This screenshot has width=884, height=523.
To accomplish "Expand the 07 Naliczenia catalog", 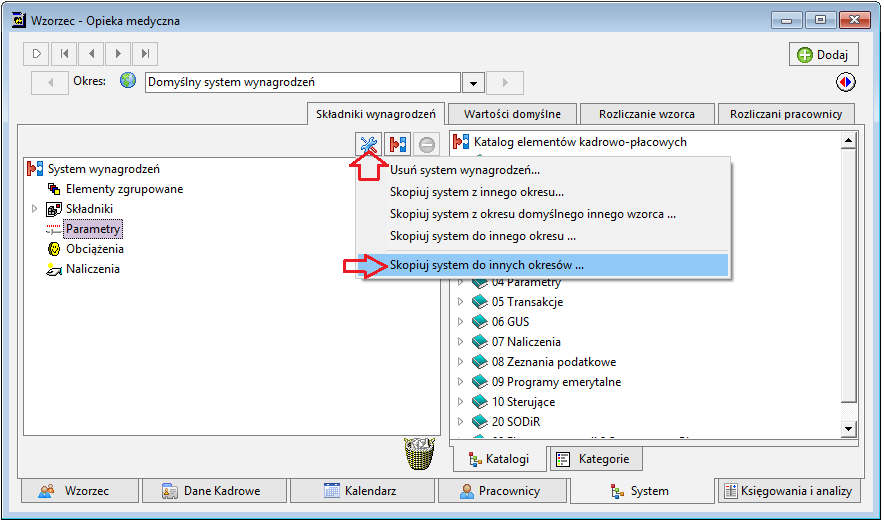I will (461, 342).
